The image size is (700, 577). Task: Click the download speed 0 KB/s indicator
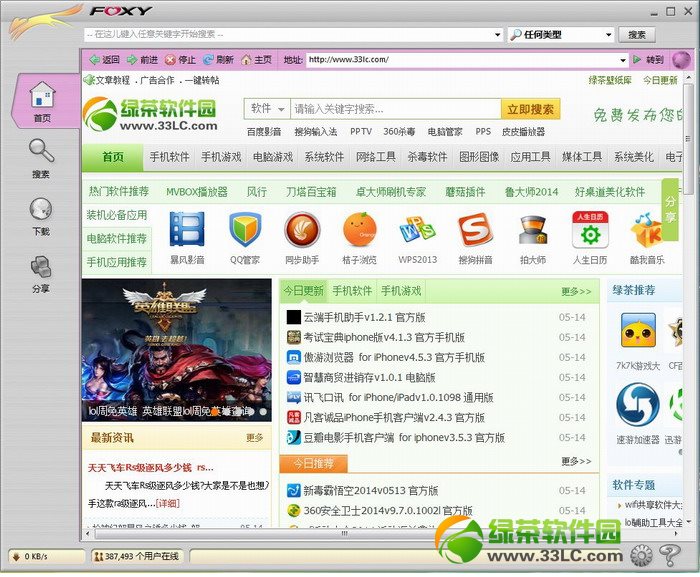click(46, 556)
